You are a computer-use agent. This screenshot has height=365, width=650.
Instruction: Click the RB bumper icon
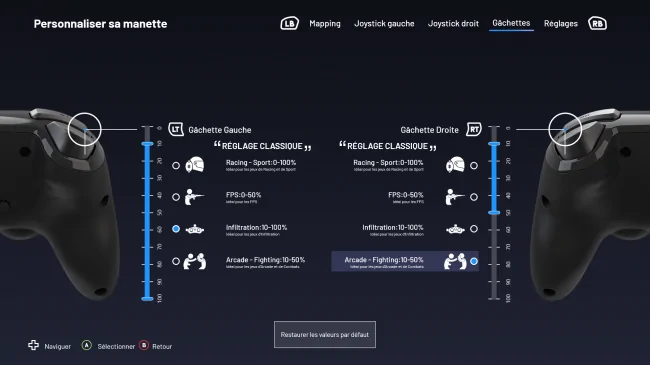[x=597, y=24]
